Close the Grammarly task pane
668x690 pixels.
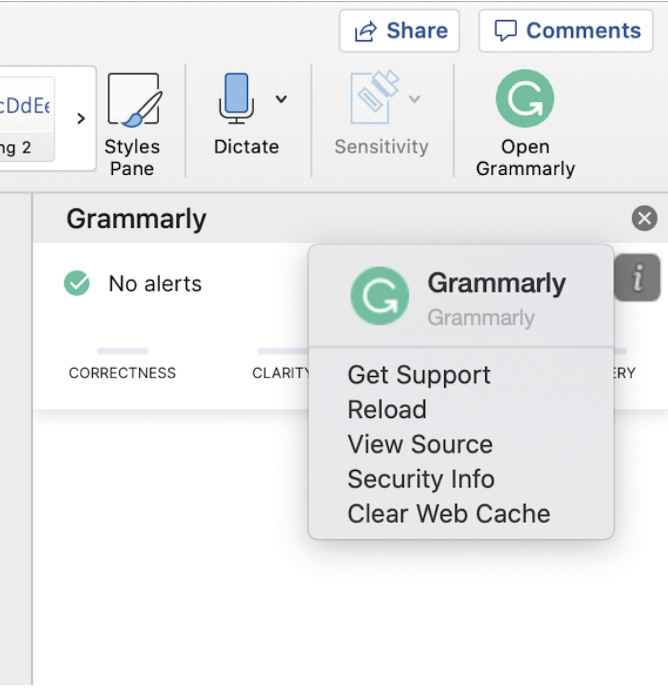tap(645, 219)
